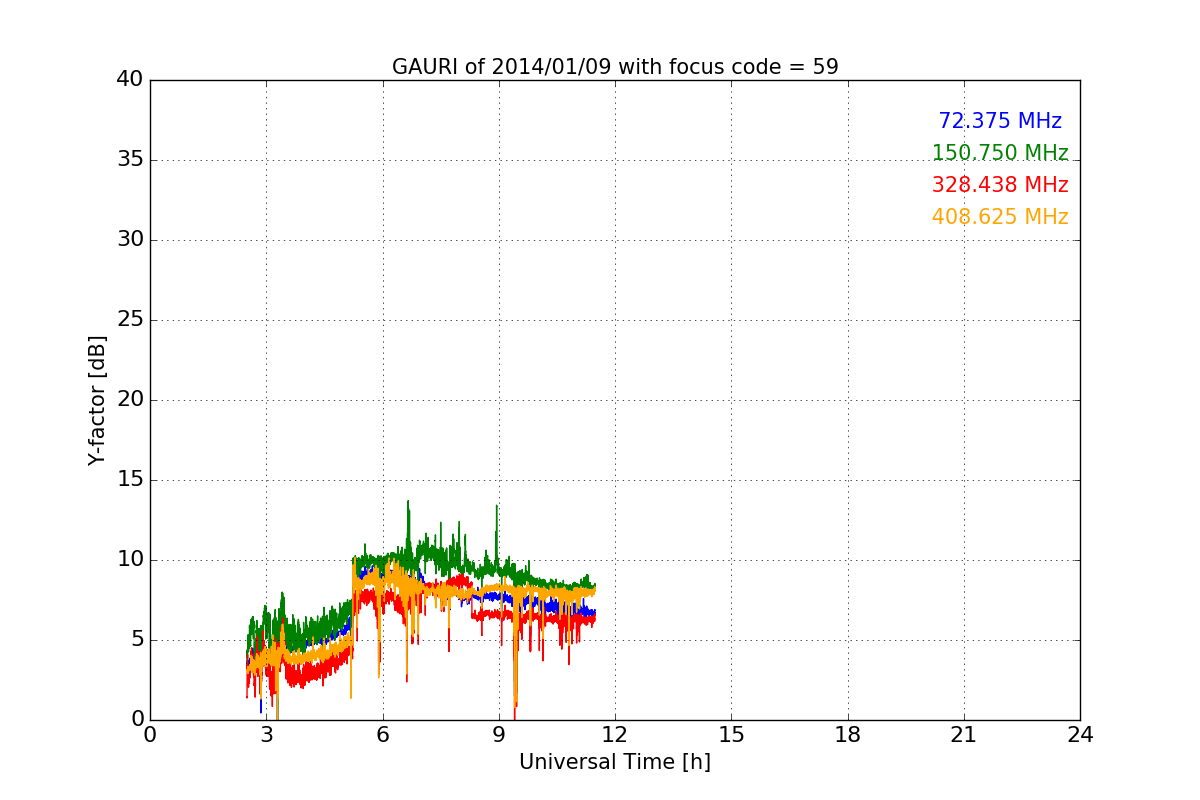The height and width of the screenshot is (800, 1200).
Task: Click the y-axis tick label '20'
Action: [x=130, y=400]
